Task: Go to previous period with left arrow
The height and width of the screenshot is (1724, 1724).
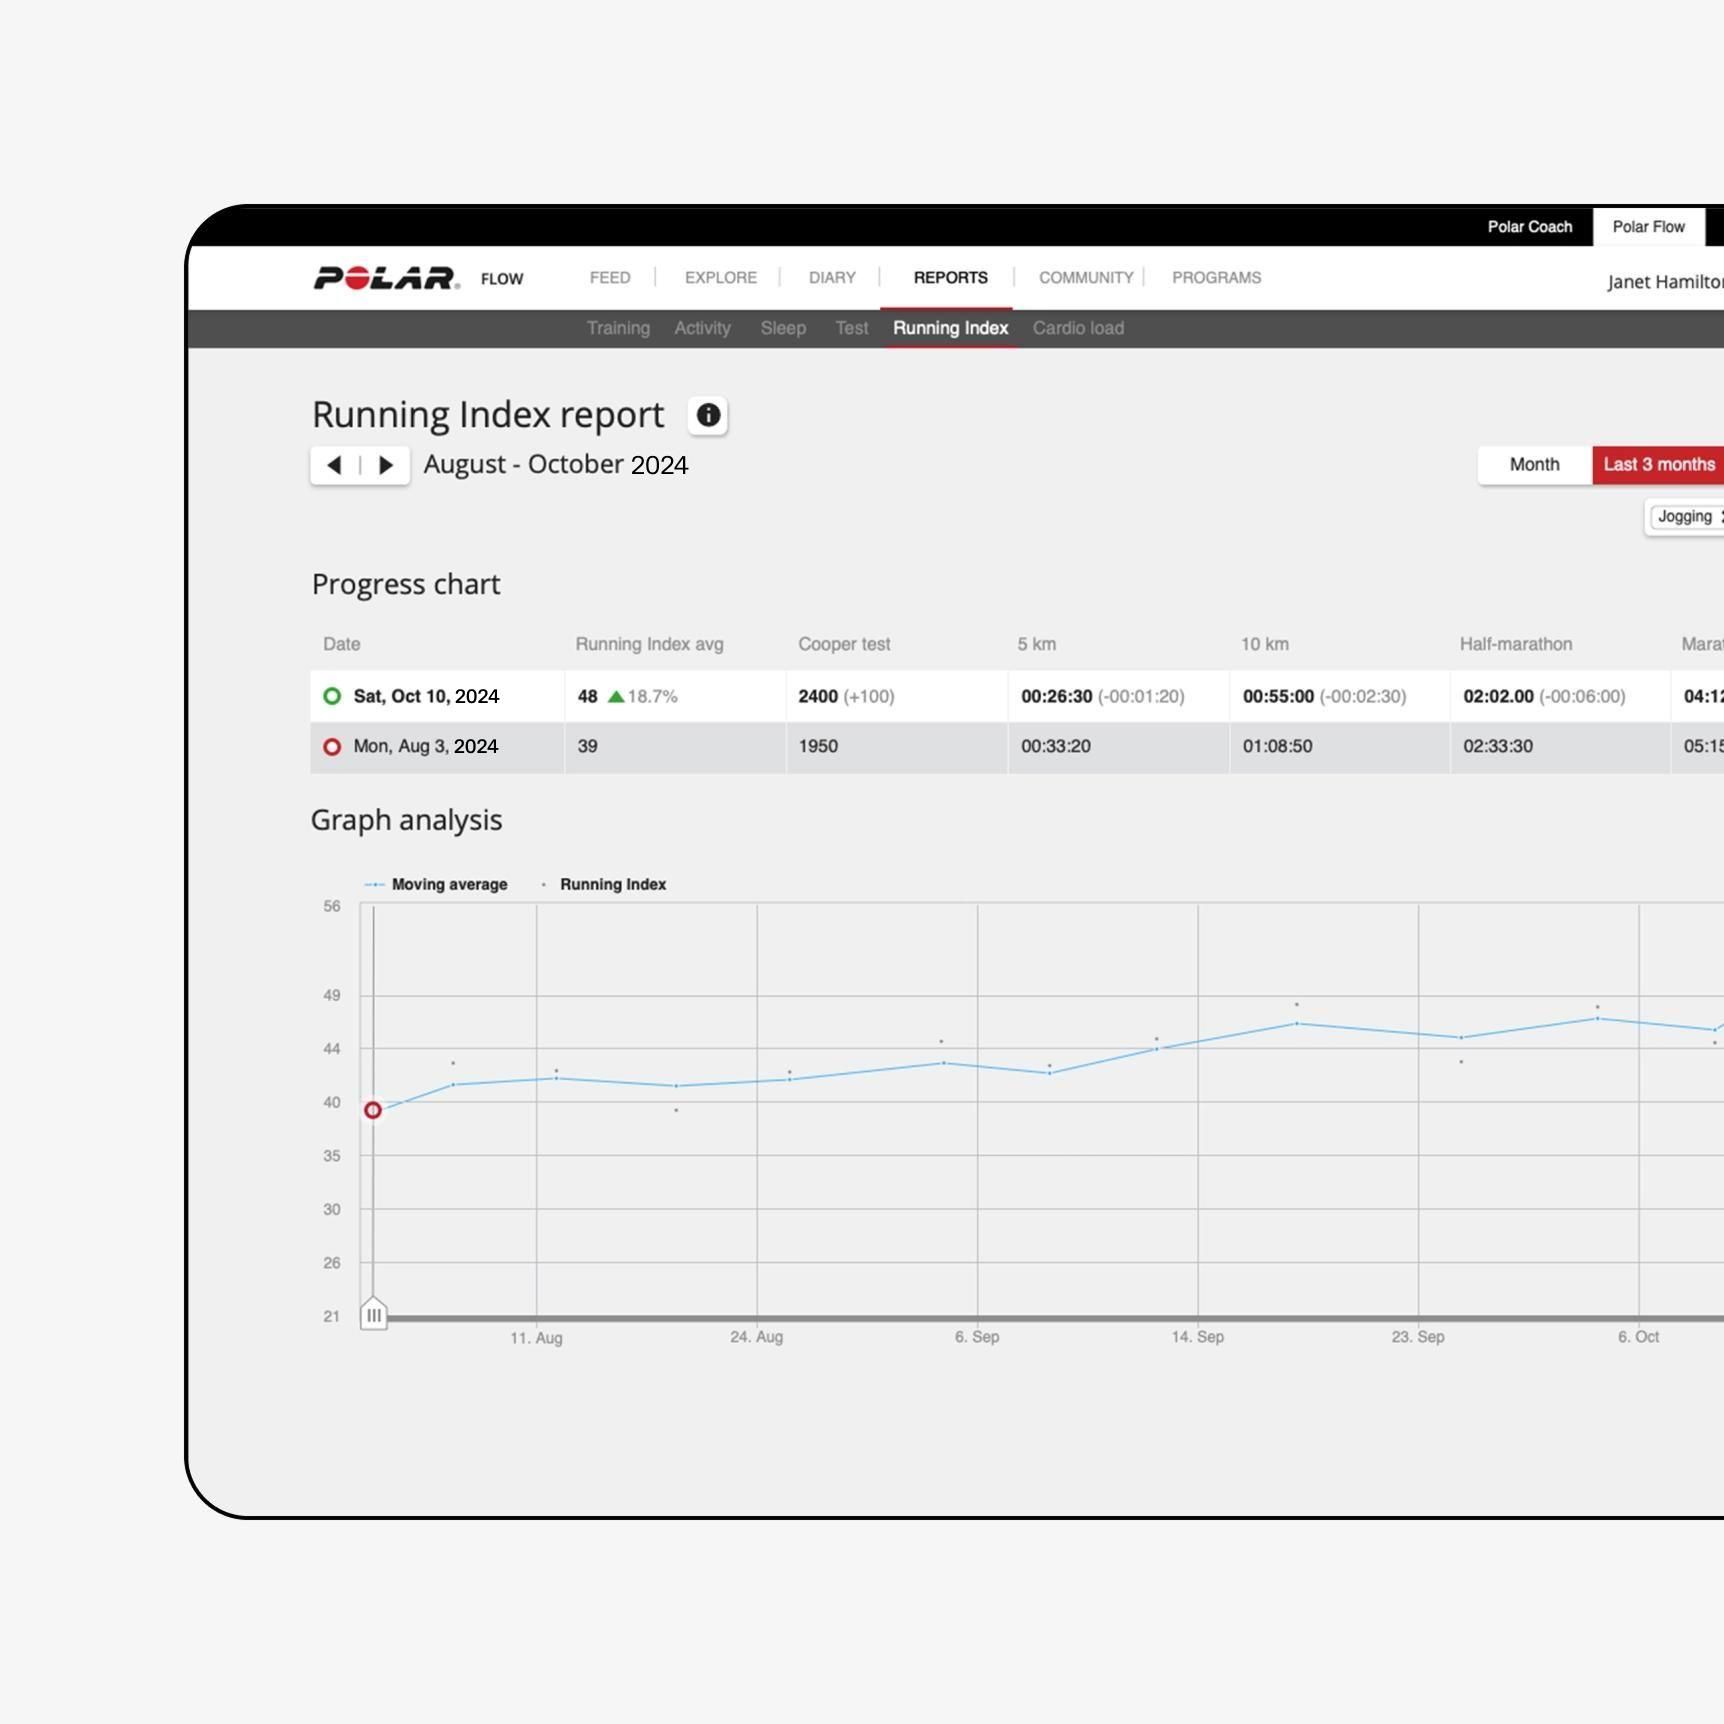Action: [335, 465]
